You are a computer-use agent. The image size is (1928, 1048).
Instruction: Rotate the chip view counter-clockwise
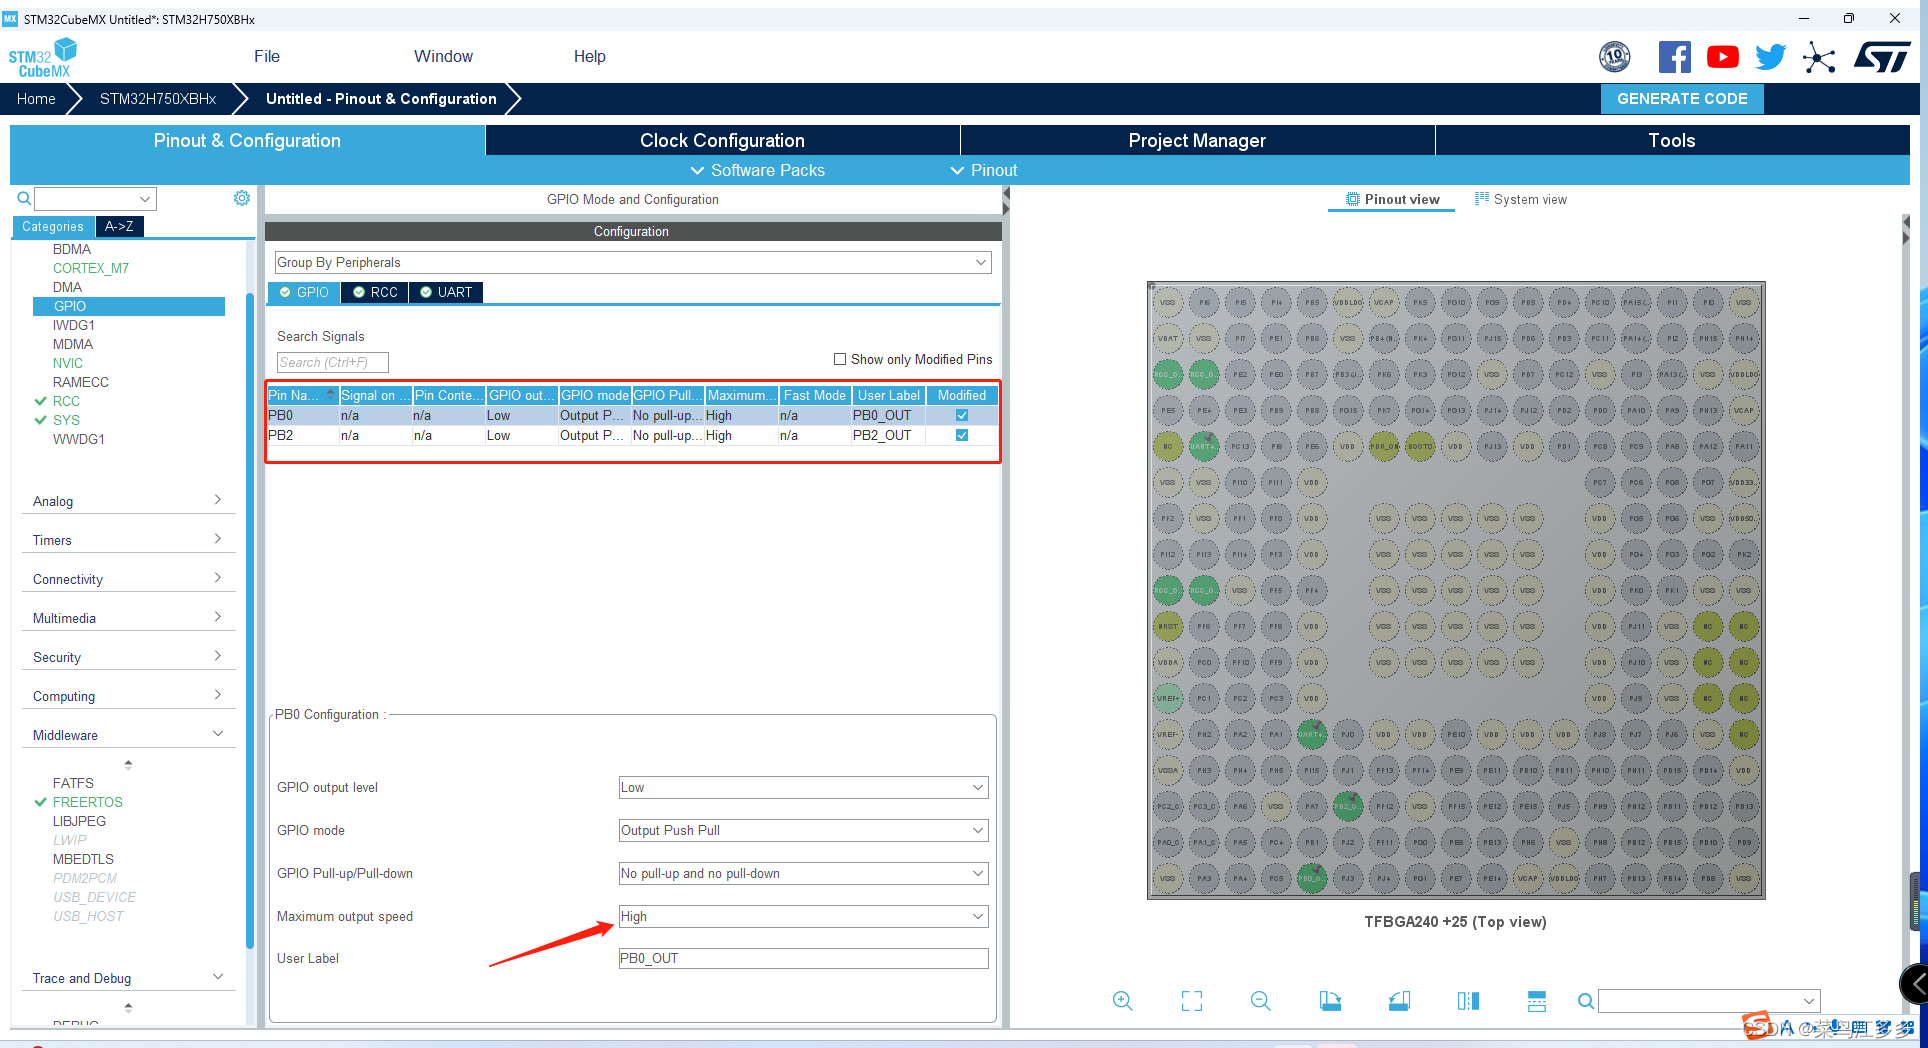(x=1399, y=1001)
